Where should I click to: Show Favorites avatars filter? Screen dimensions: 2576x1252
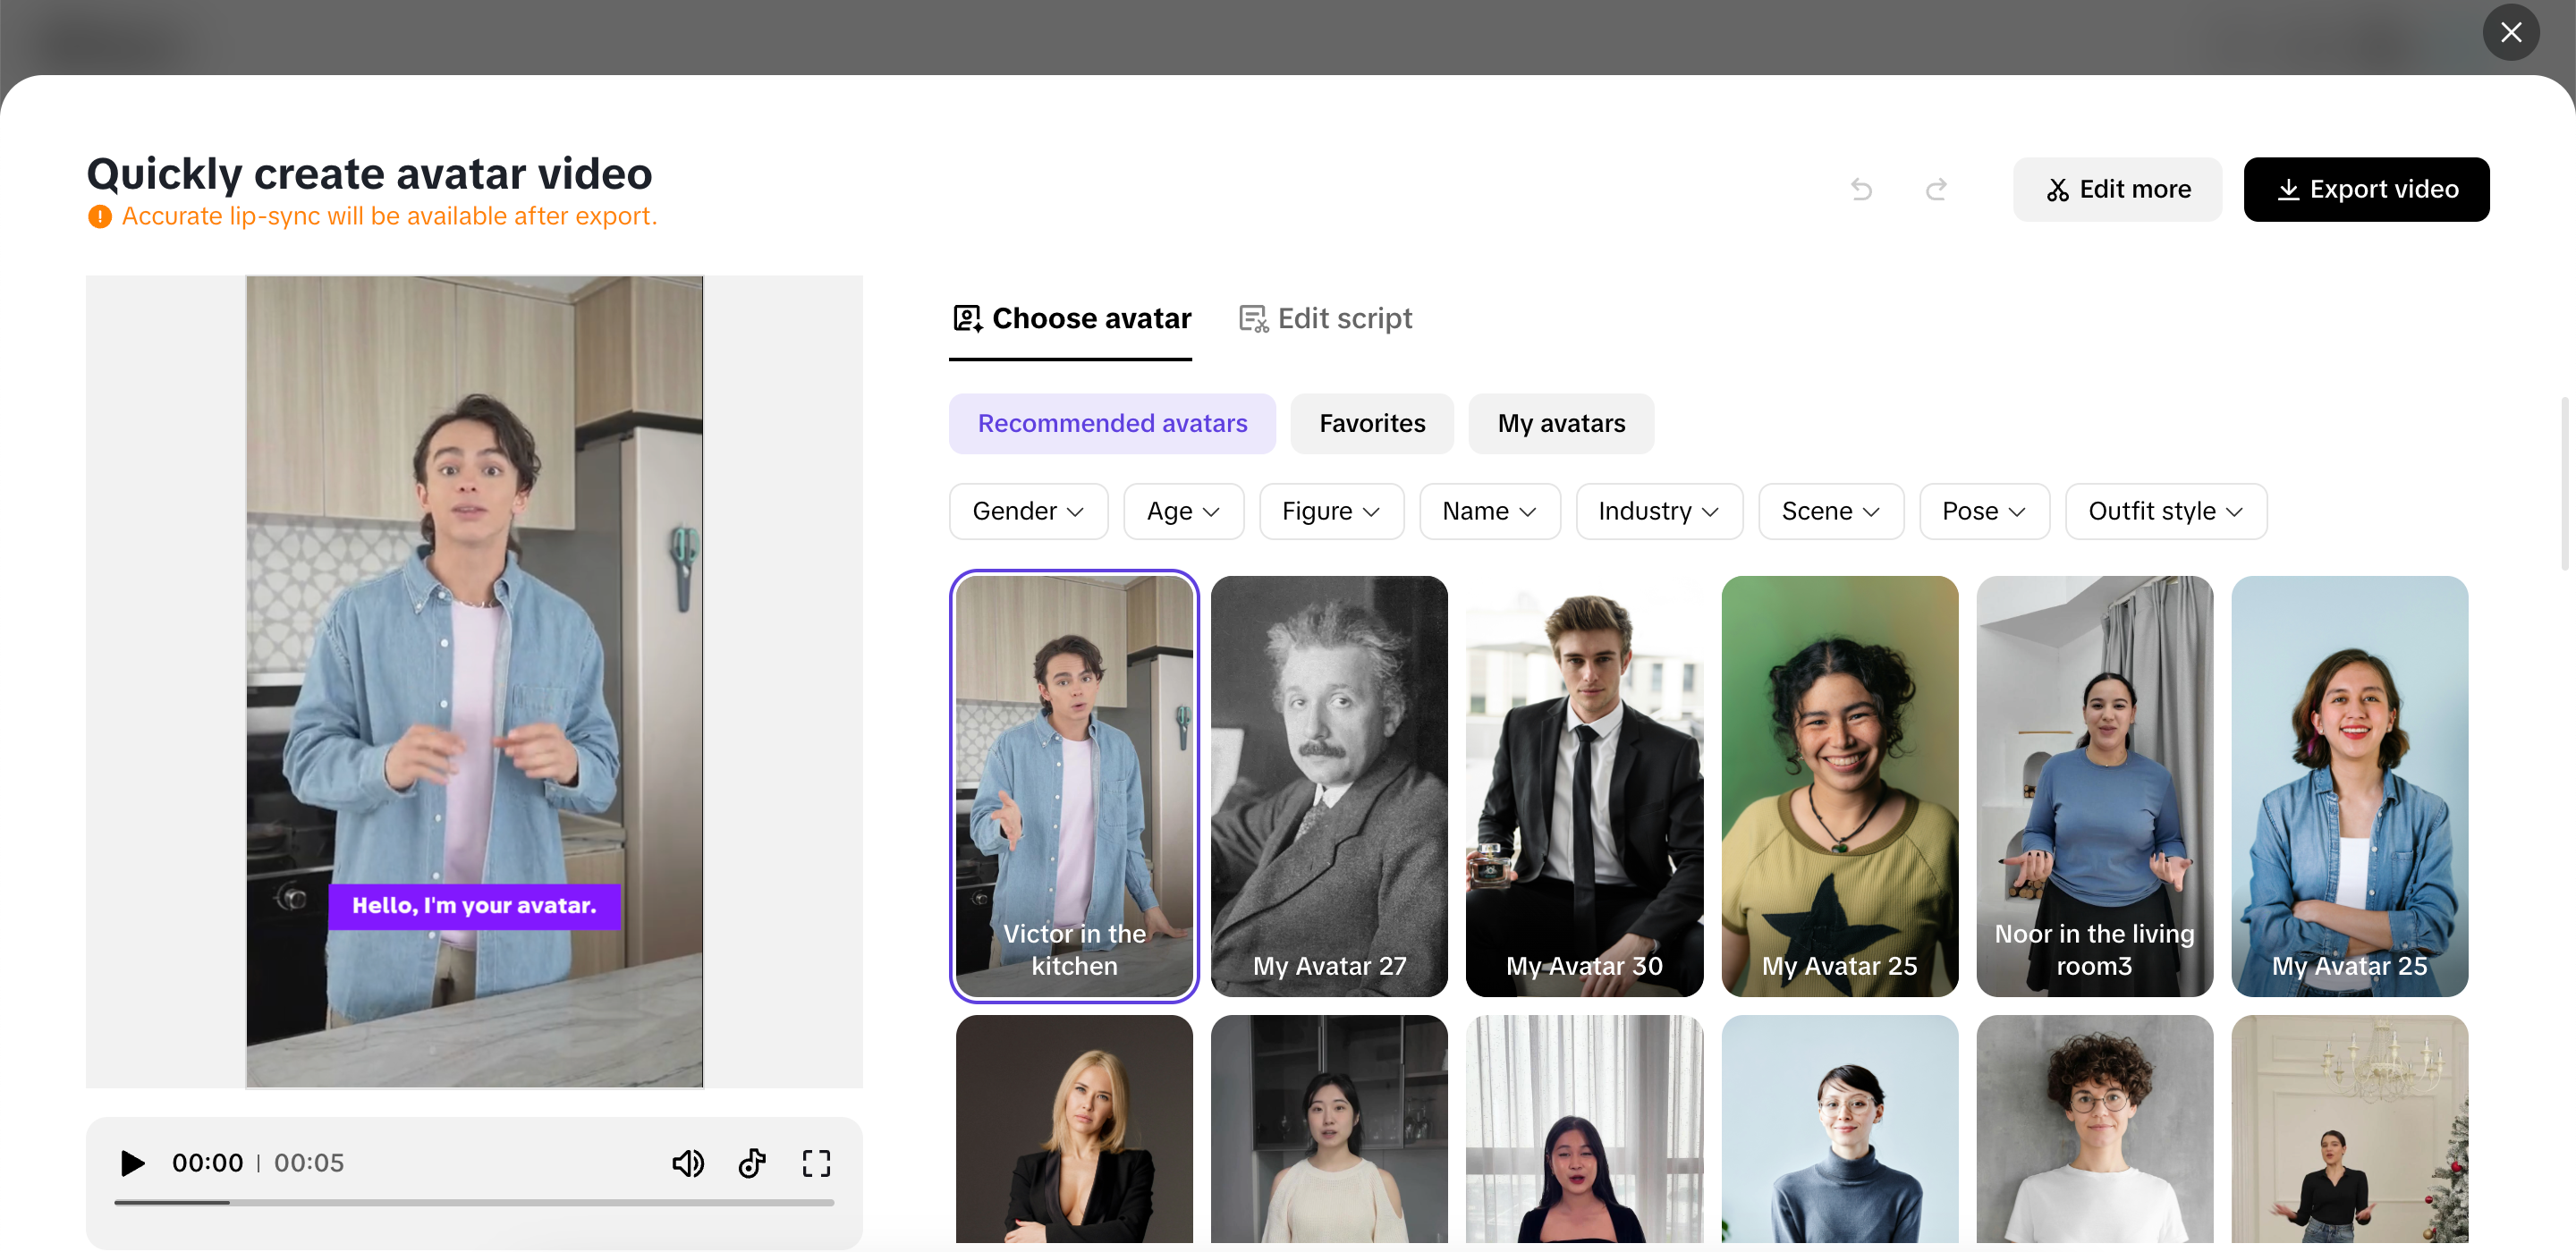pyautogui.click(x=1372, y=424)
